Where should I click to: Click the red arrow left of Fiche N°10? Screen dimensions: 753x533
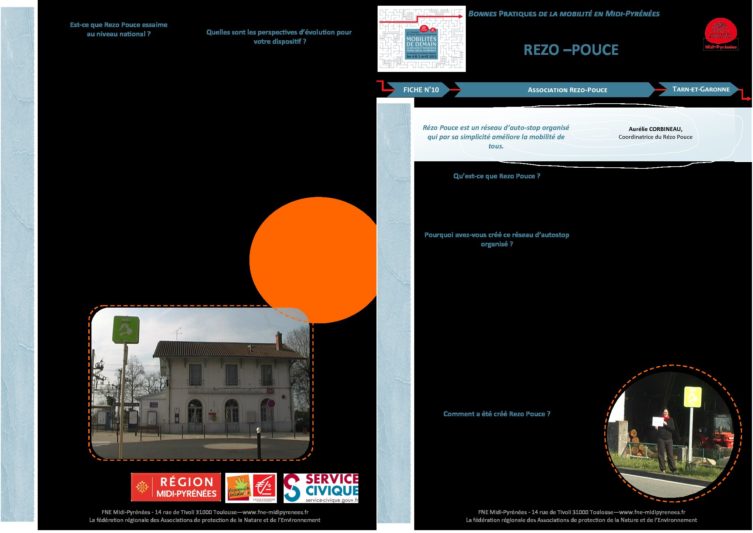(382, 88)
